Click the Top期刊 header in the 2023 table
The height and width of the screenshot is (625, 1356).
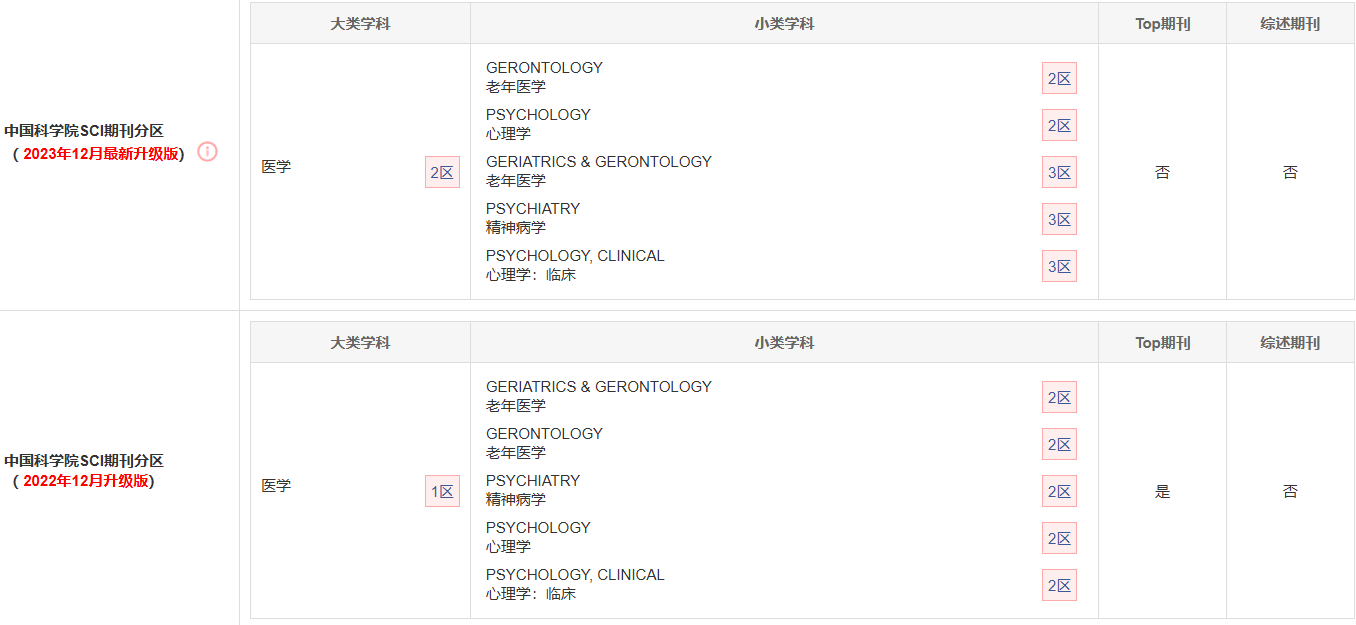click(x=1162, y=24)
